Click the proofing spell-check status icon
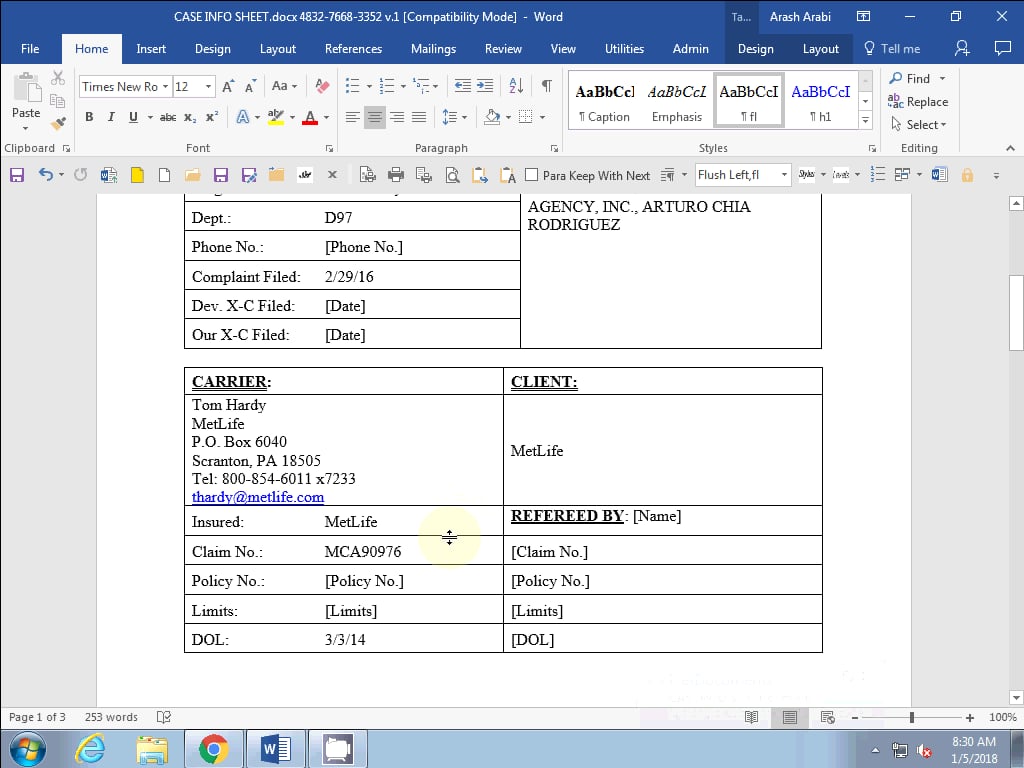Screen dimensions: 1024x768 (164, 717)
